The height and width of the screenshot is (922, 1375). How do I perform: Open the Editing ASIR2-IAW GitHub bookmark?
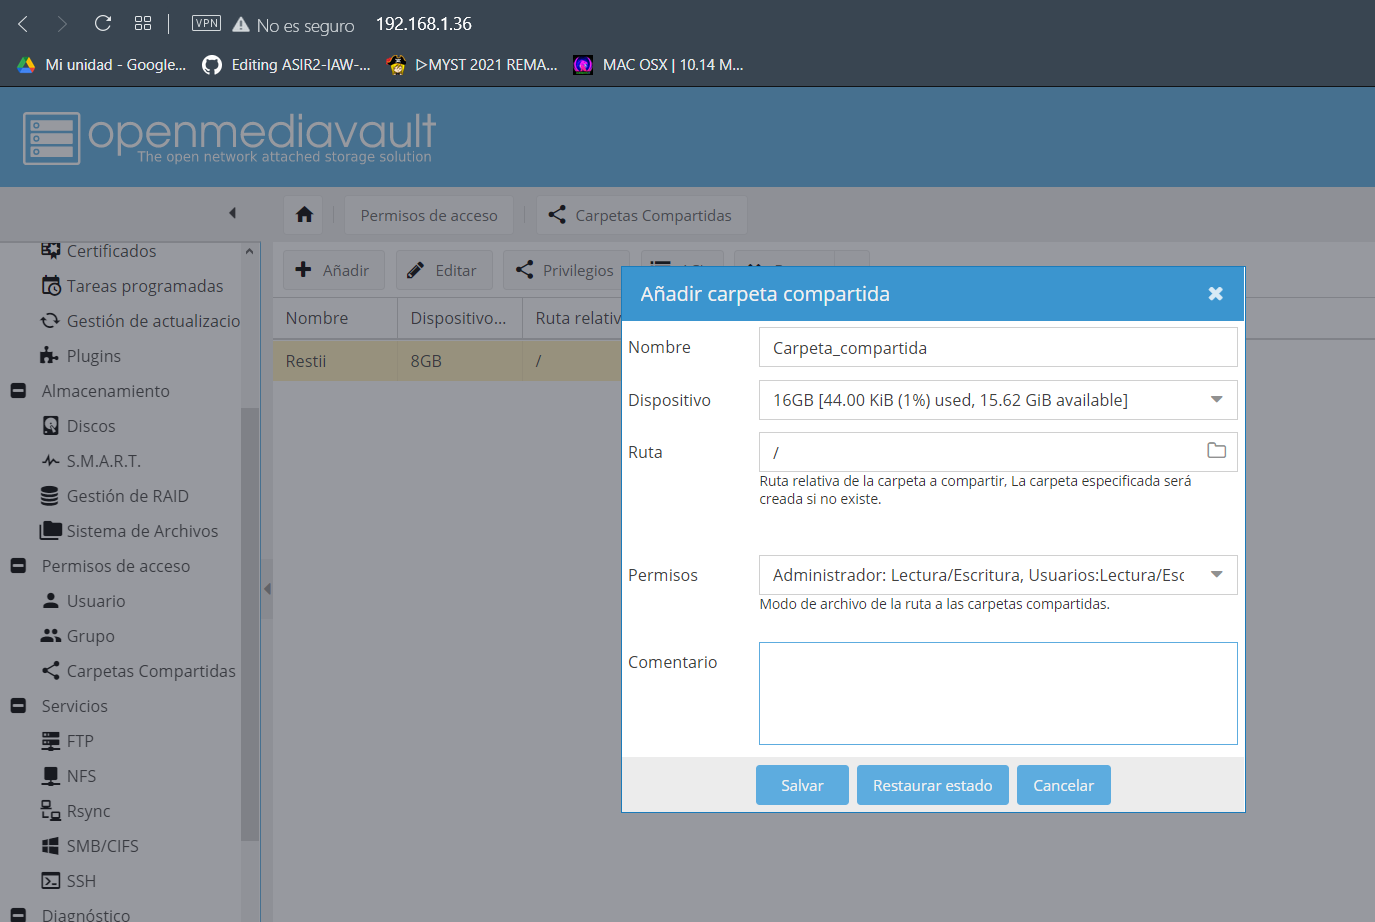(x=286, y=65)
